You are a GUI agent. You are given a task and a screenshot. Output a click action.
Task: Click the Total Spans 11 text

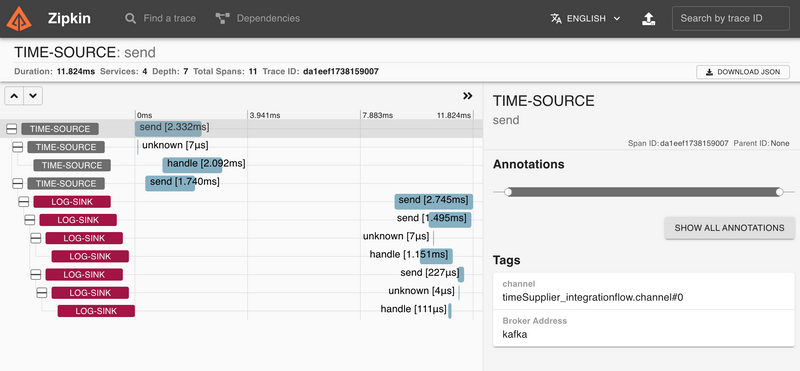pos(225,71)
